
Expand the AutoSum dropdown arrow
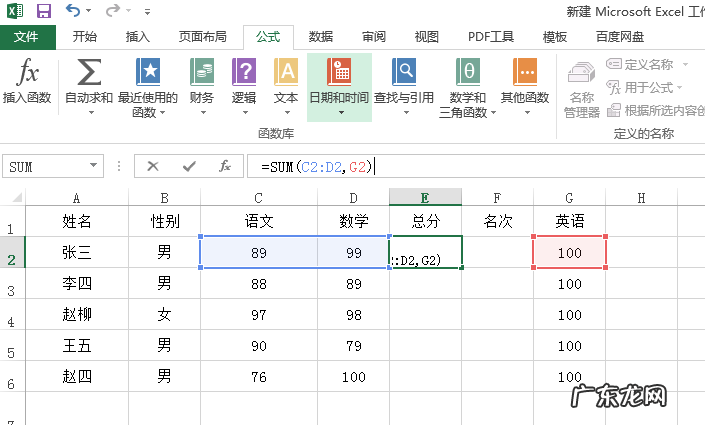[91, 112]
